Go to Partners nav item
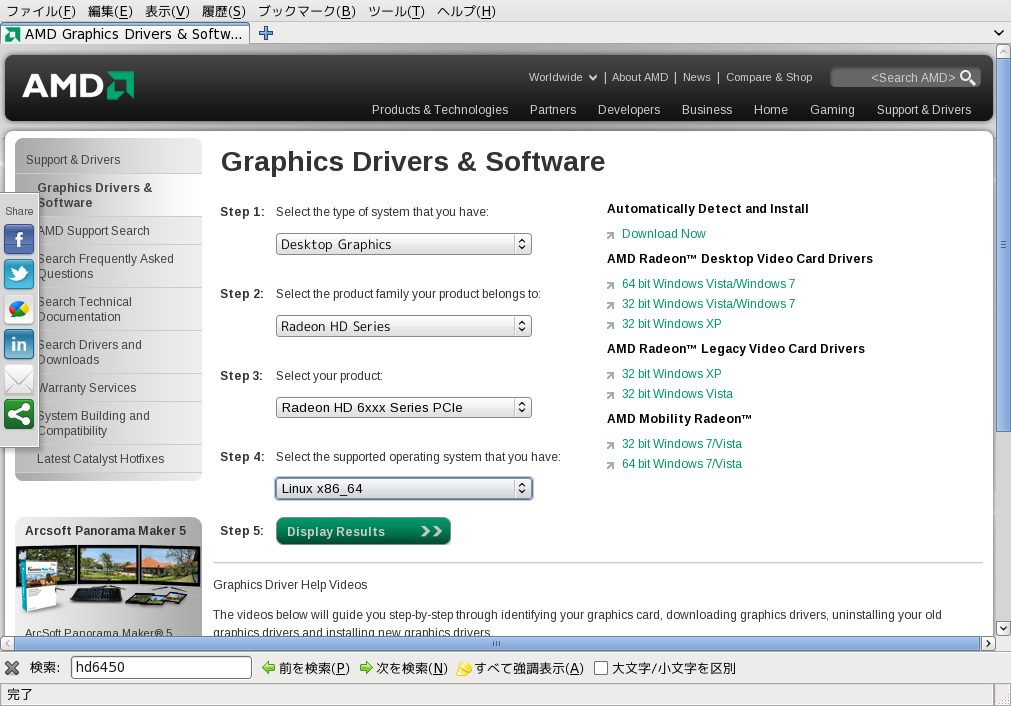 pyautogui.click(x=553, y=110)
